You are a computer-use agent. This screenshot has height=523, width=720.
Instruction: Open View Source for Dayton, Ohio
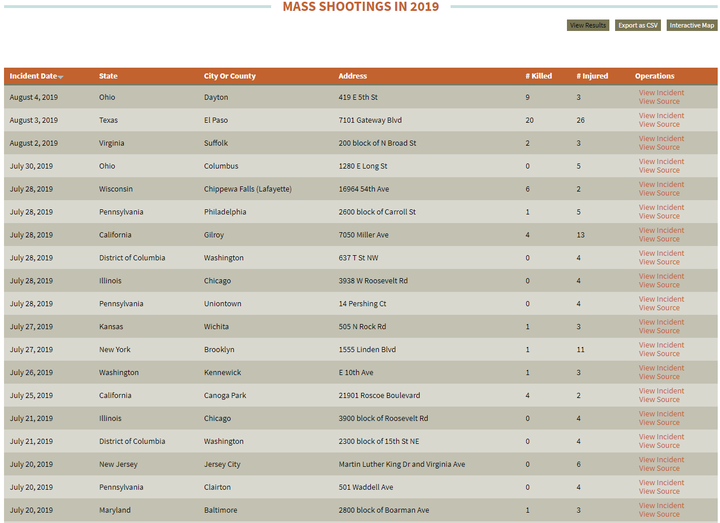(659, 101)
